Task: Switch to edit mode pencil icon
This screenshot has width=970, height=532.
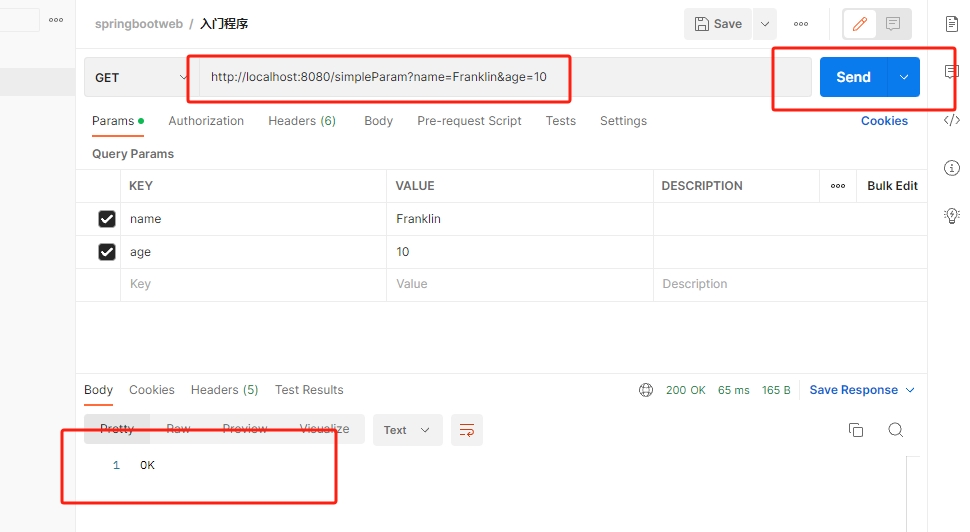Action: (860, 24)
